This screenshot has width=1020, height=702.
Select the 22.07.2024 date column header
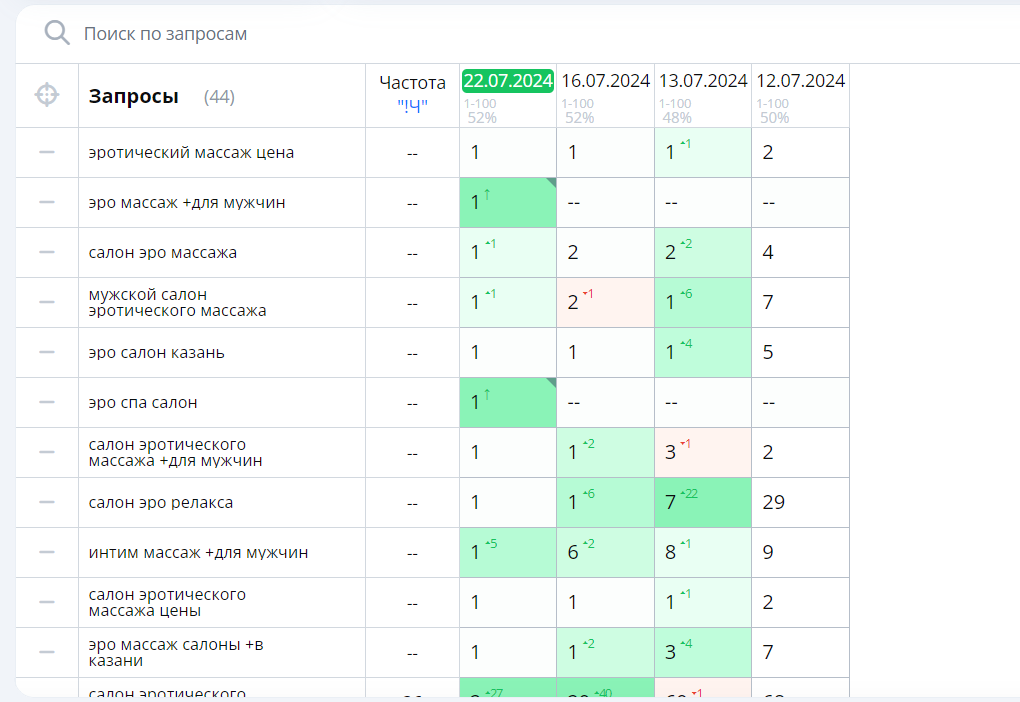(x=508, y=81)
